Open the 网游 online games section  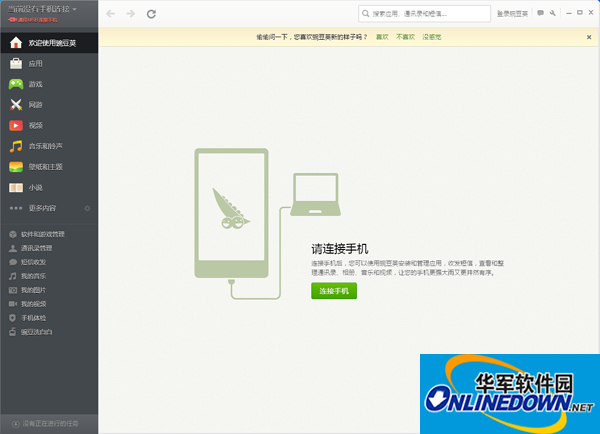(x=49, y=105)
